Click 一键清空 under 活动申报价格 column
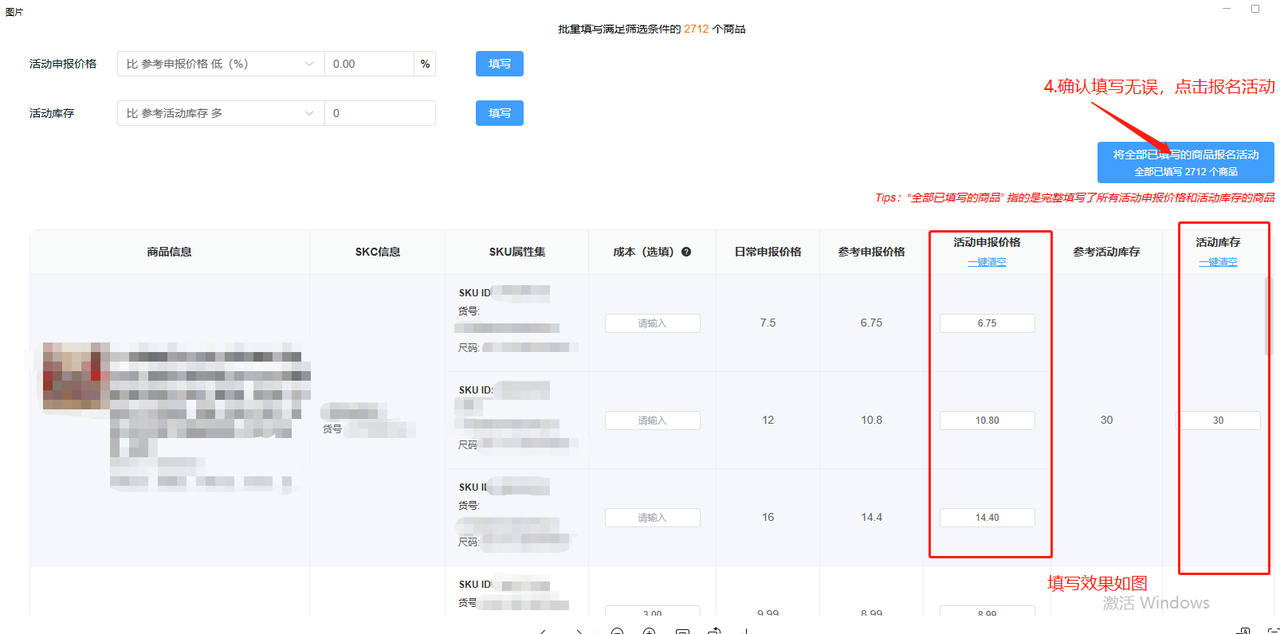The width and height of the screenshot is (1280, 634). 987,262
